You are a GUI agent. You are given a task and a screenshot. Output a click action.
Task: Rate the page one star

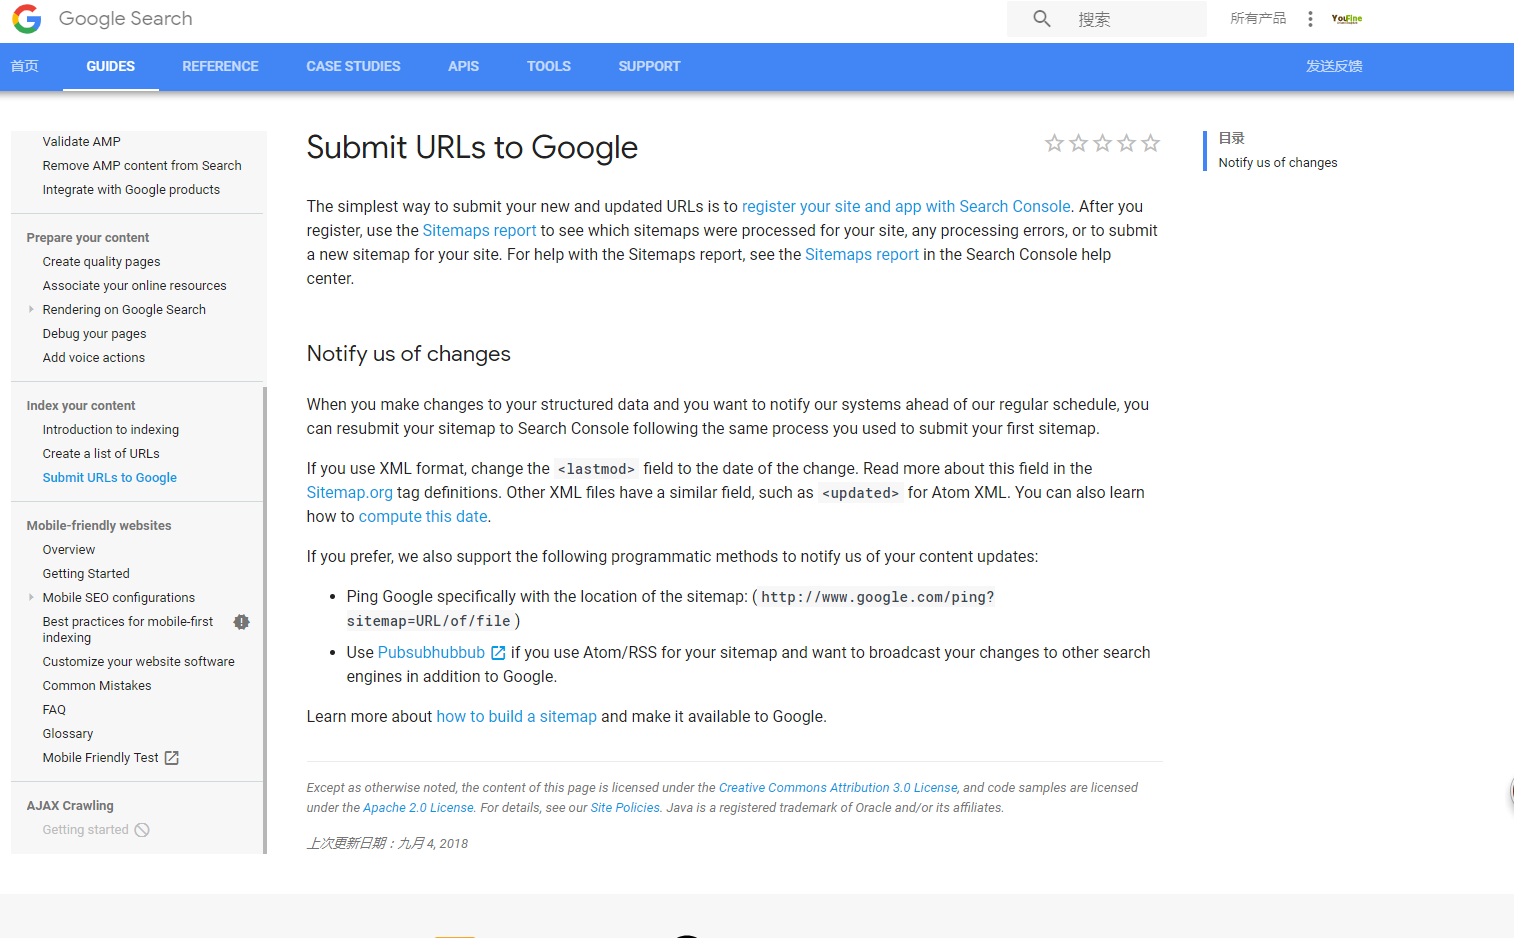point(1054,143)
